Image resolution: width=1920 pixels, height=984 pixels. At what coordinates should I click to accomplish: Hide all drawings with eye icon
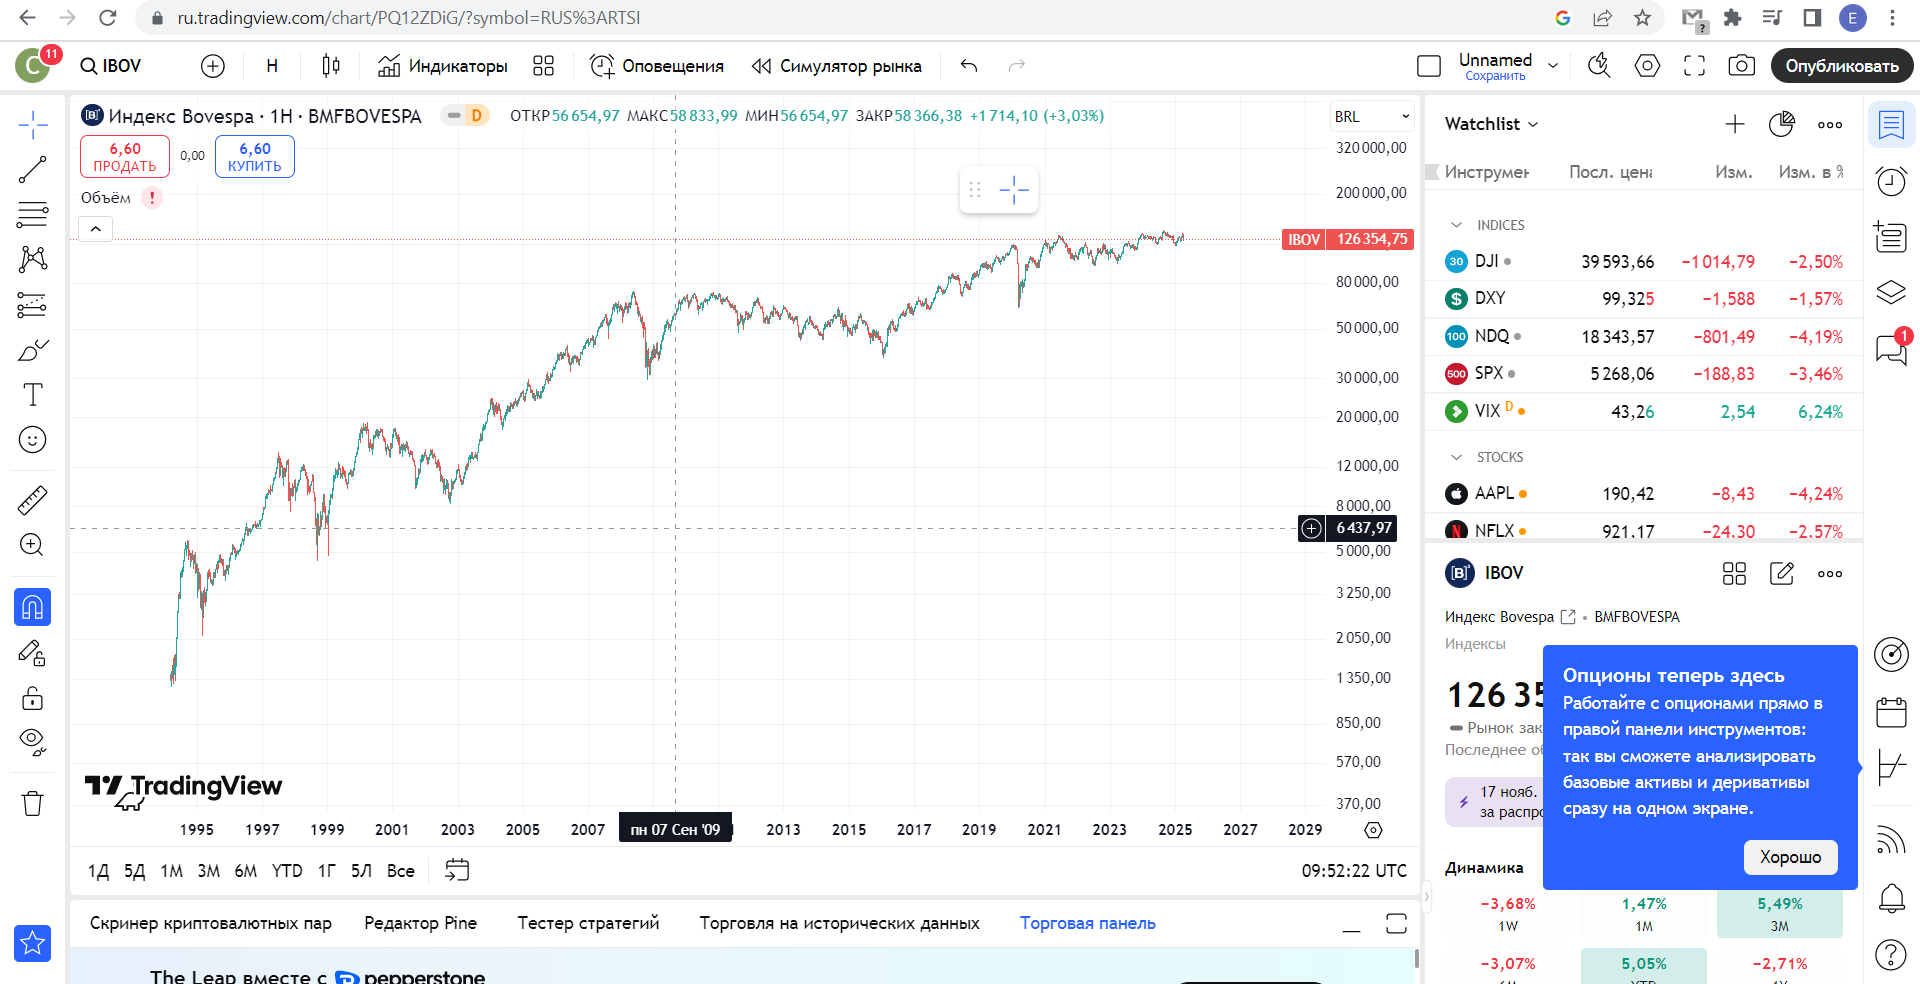(33, 741)
